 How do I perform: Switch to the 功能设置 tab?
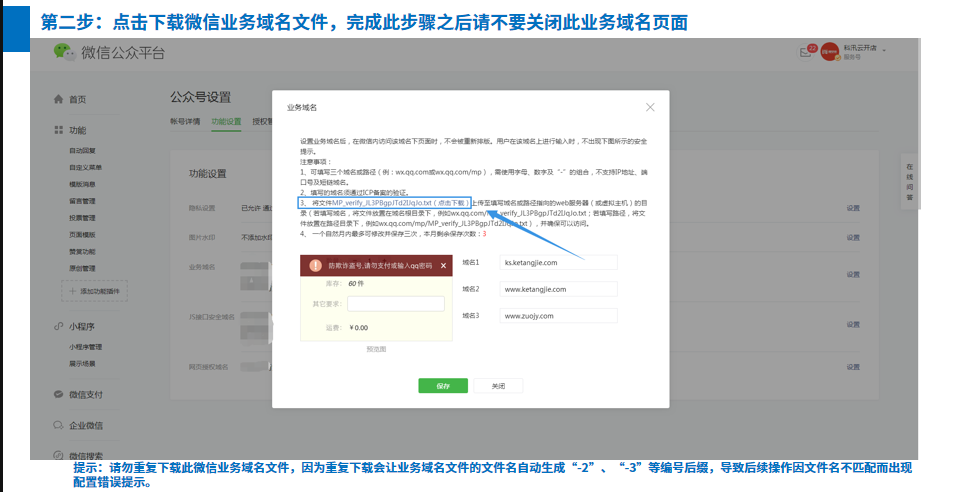(226, 121)
